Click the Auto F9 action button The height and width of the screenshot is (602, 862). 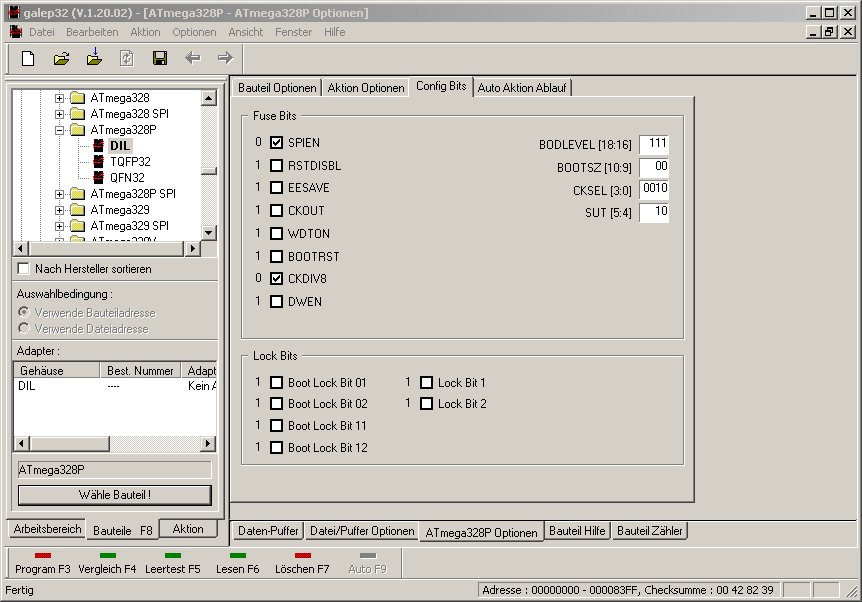point(367,563)
